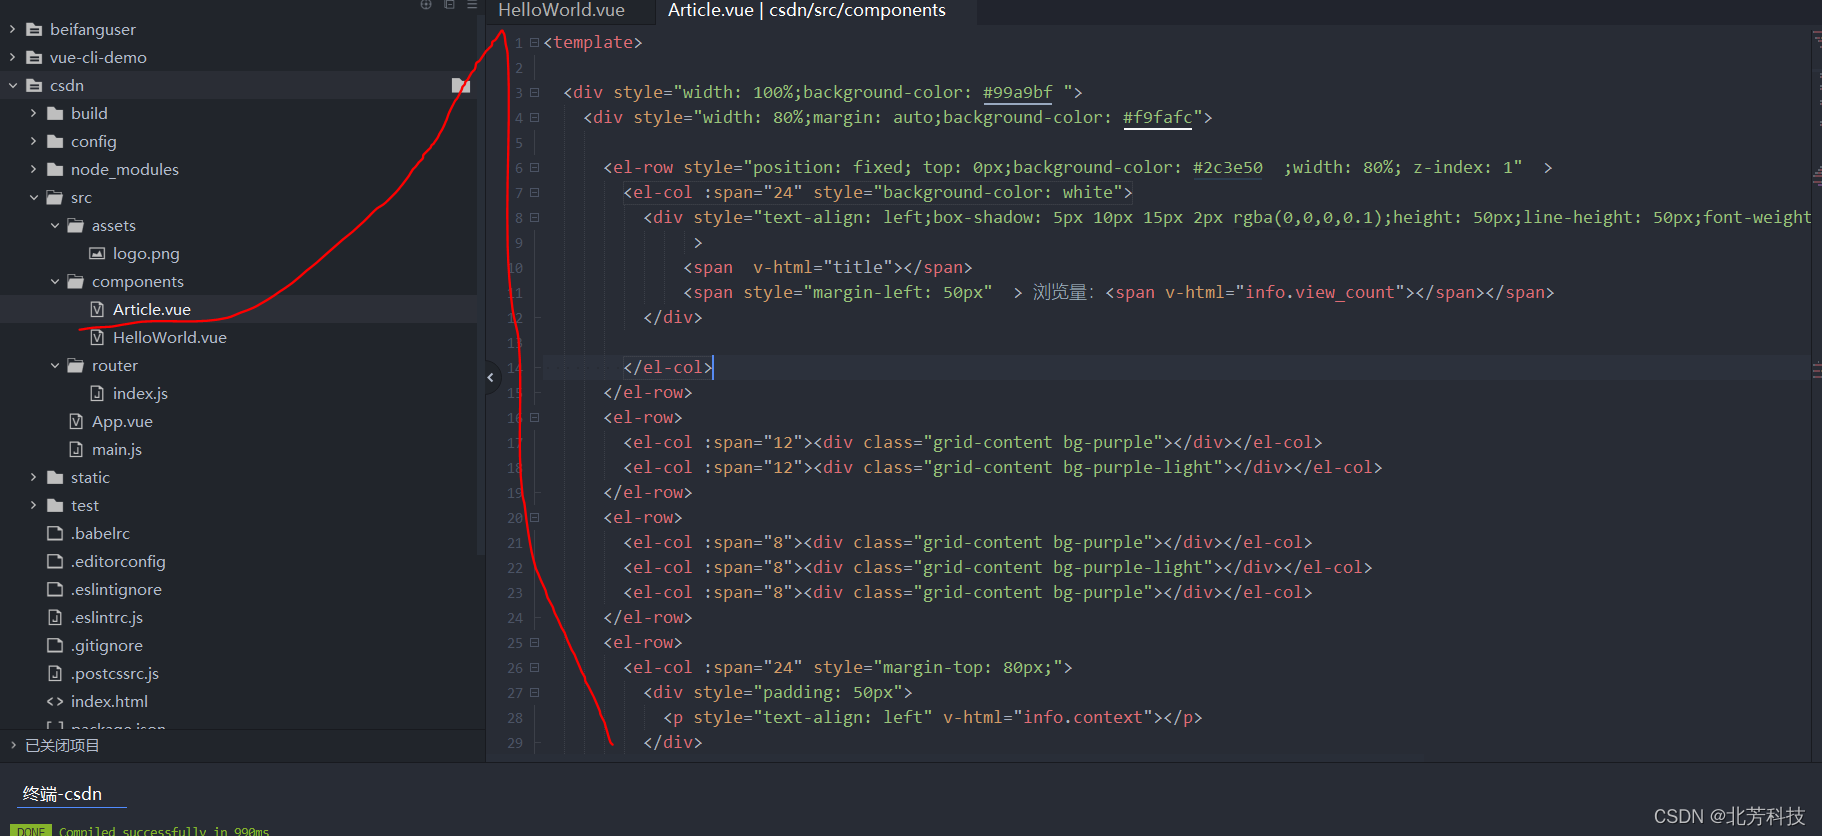
Task: Click the Compiled successfully terminal message
Action: click(x=163, y=830)
